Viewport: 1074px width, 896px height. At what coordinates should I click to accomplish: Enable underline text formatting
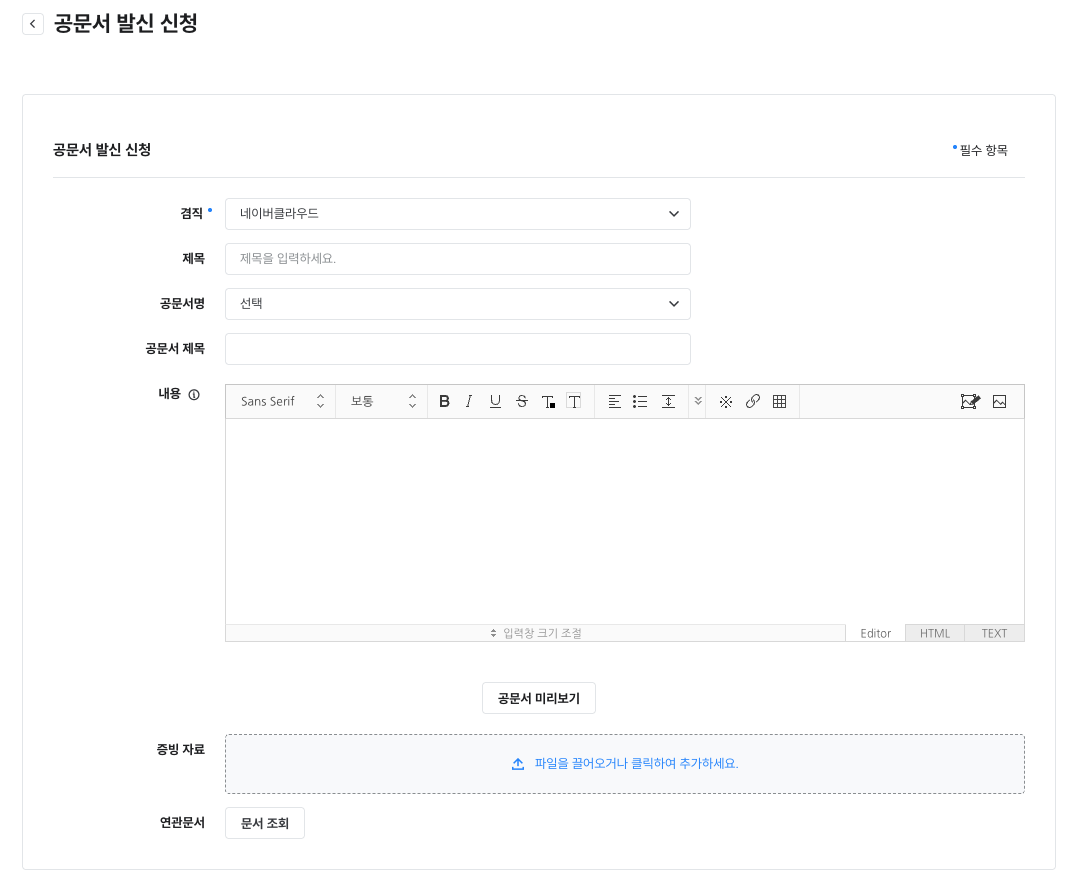tap(495, 401)
